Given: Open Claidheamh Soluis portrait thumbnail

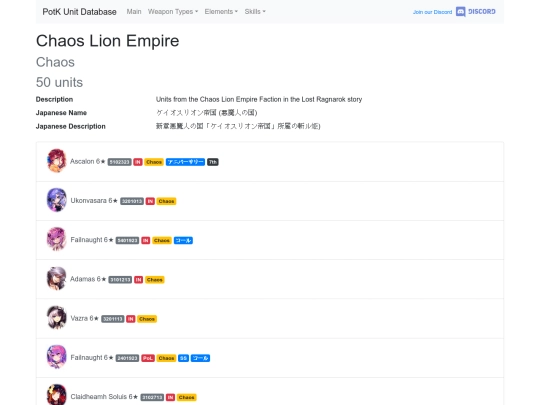Looking at the screenshot, I should (x=56, y=395).
